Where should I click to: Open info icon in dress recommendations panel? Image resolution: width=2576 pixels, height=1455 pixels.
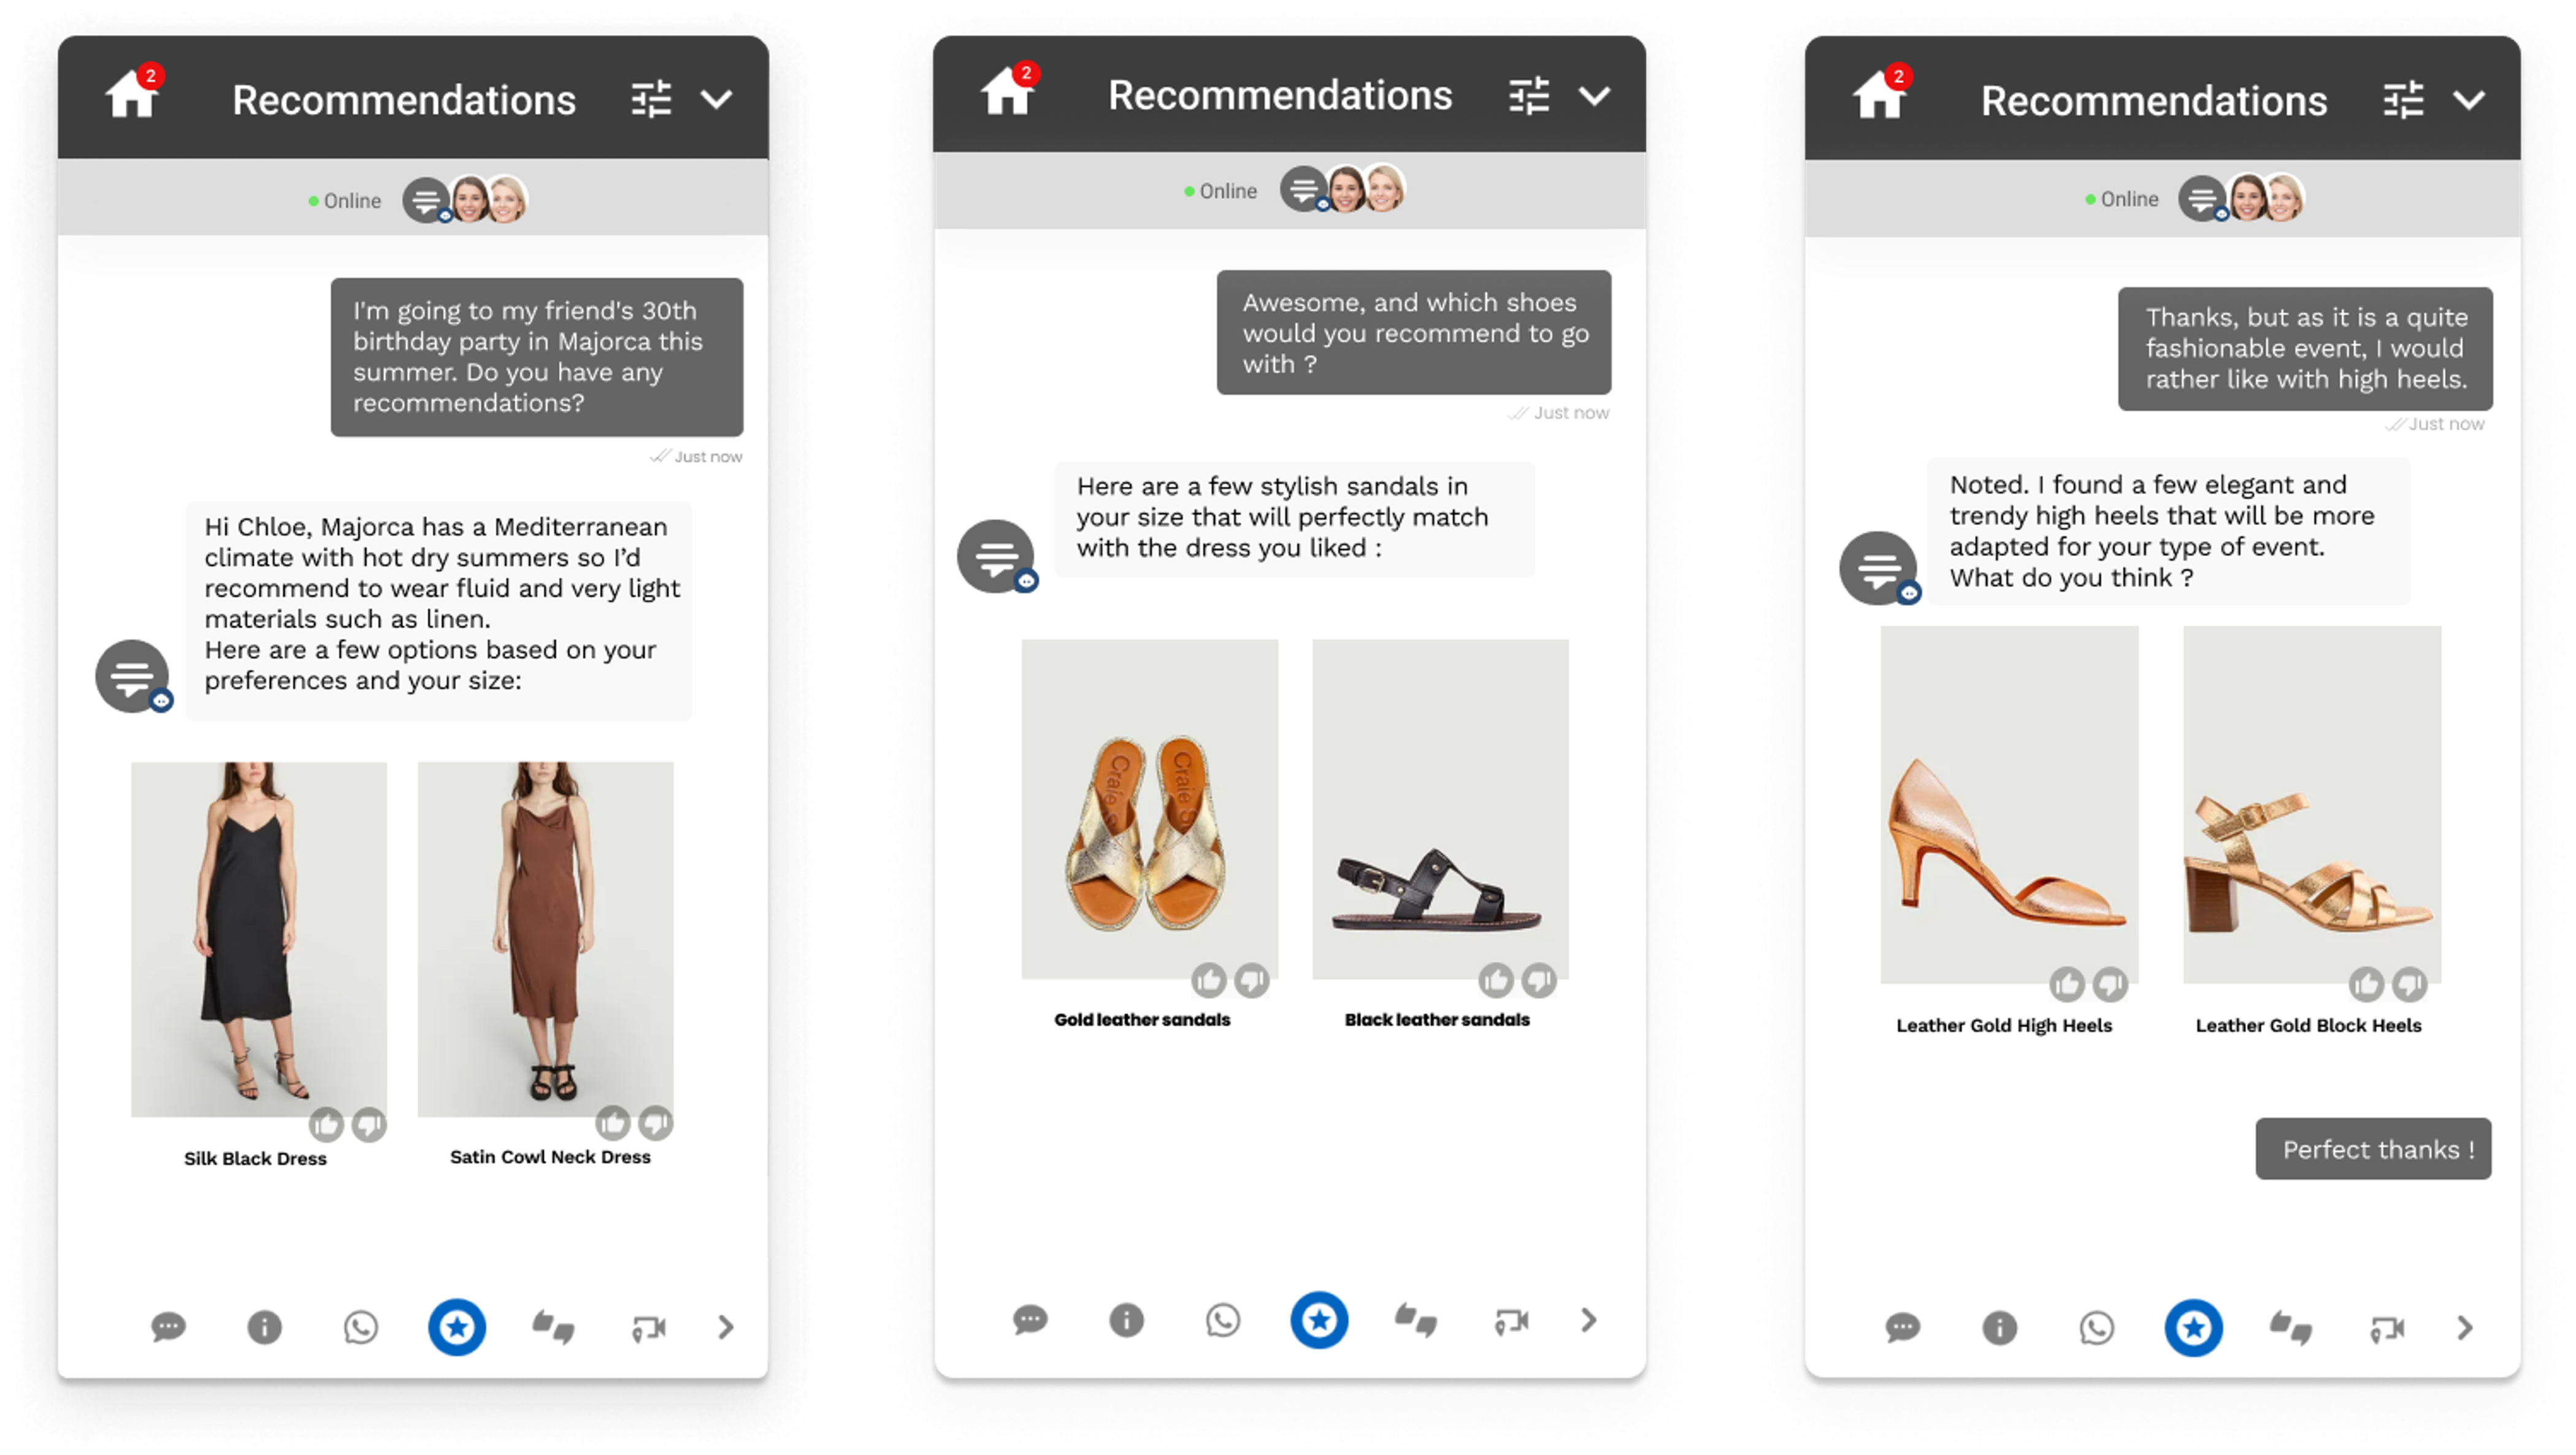click(x=264, y=1328)
